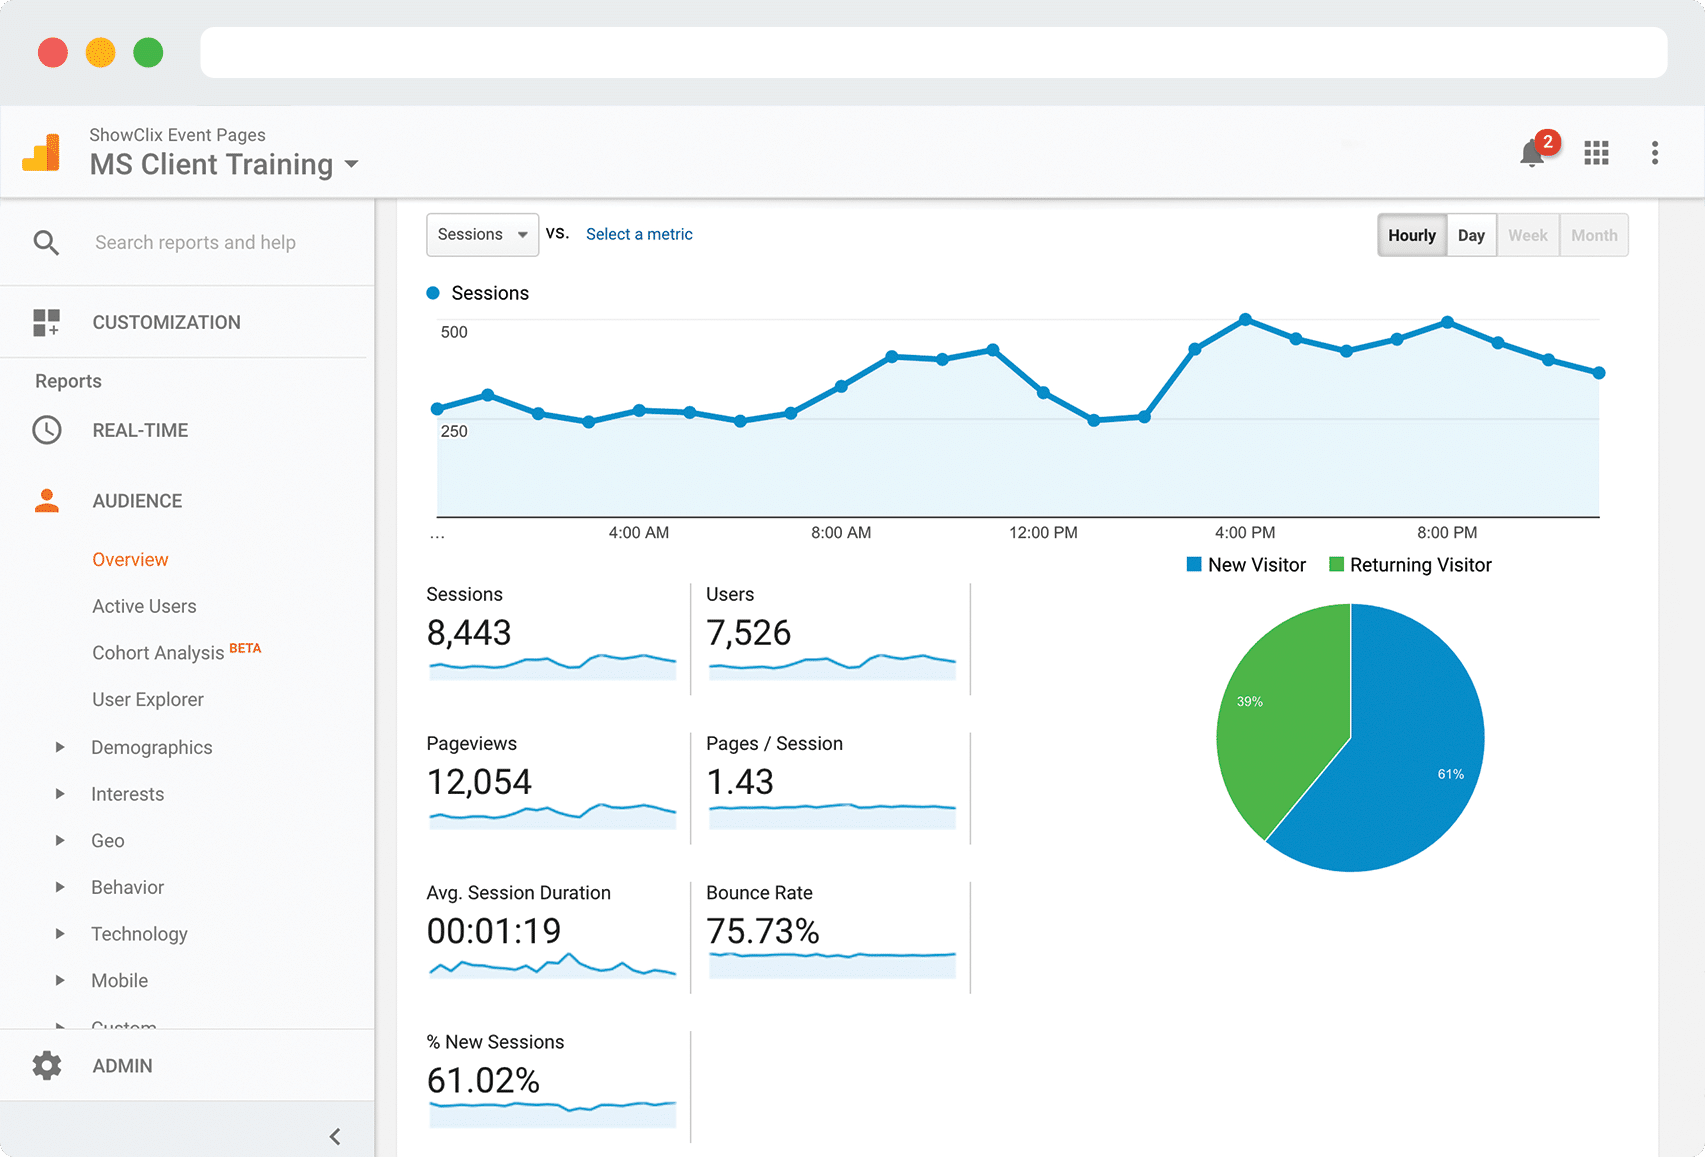Click the browser address bar
This screenshot has width=1705, height=1157.
pos(933,52)
